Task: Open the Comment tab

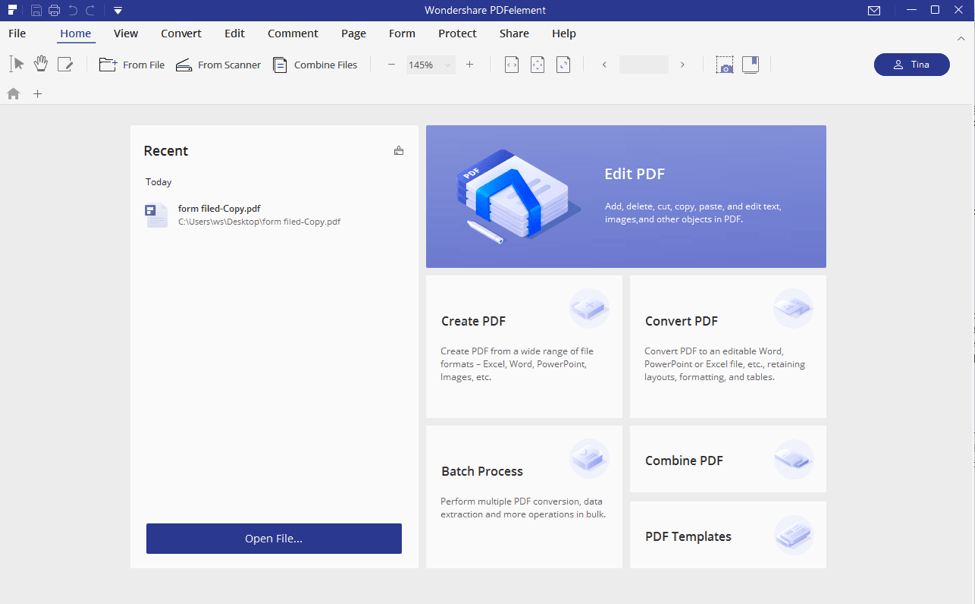Action: pos(293,34)
